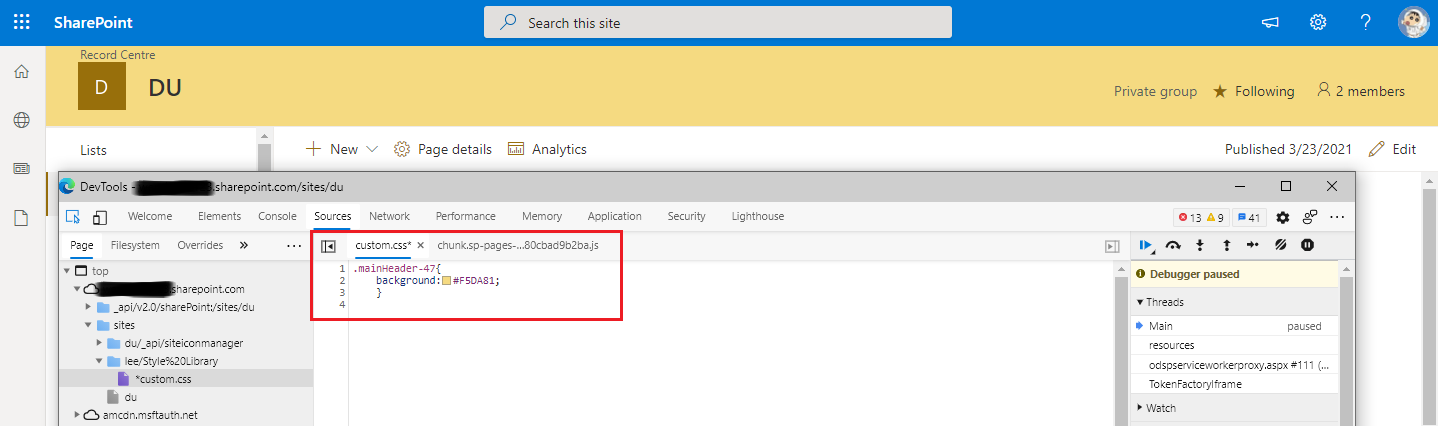
Task: Click the DU site logo tile
Action: (102, 87)
